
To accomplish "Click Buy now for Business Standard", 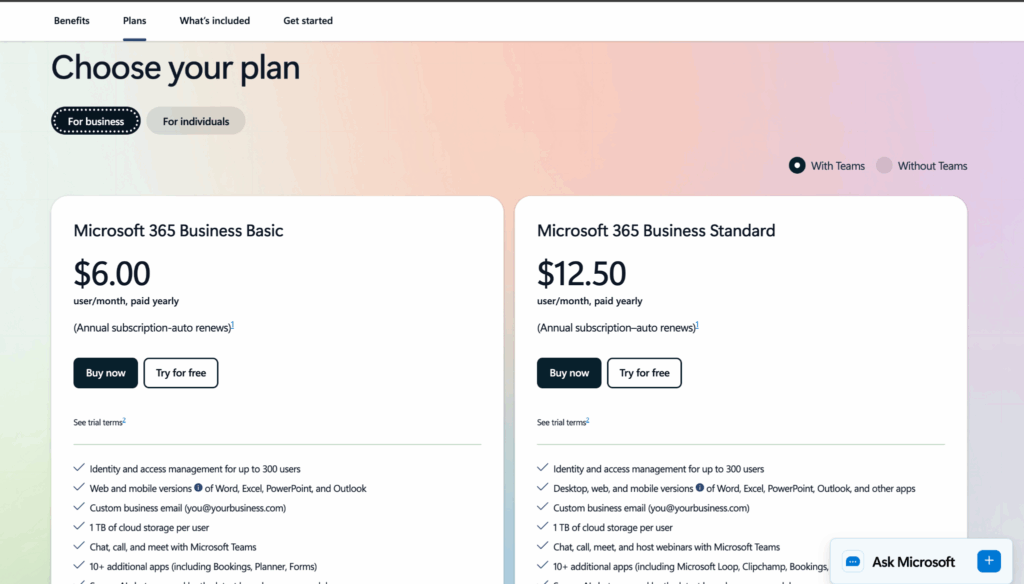I will click(x=569, y=373).
